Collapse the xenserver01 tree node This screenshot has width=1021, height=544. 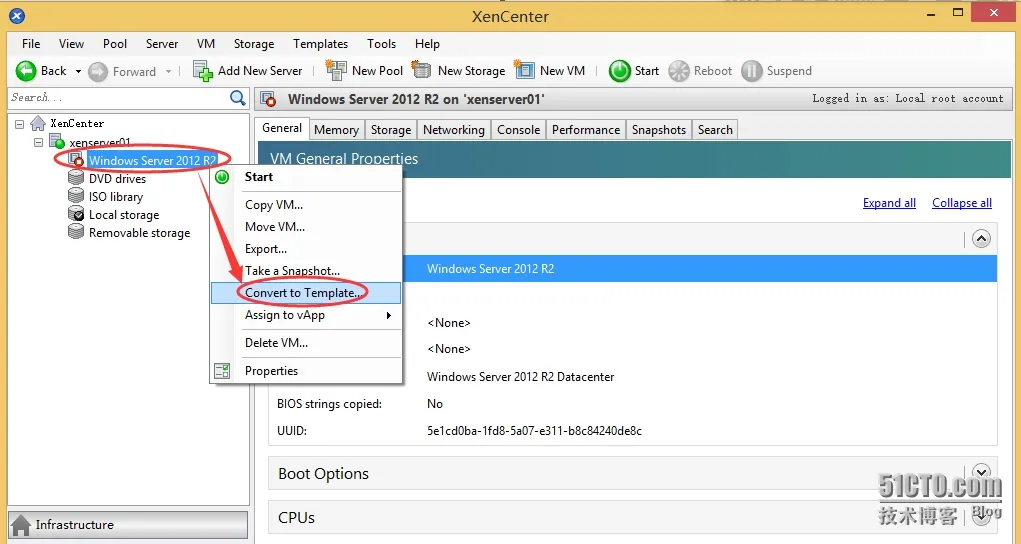[38, 142]
